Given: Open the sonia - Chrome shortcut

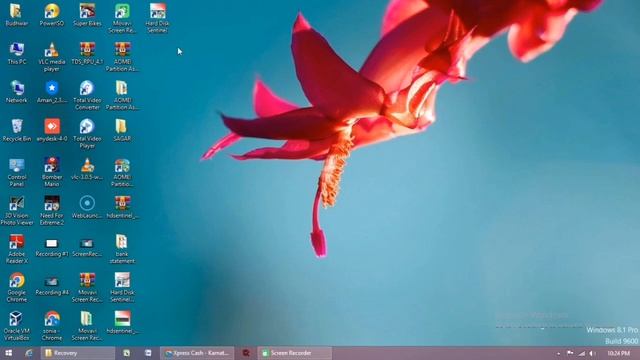Looking at the screenshot, I should pyautogui.click(x=52, y=326).
